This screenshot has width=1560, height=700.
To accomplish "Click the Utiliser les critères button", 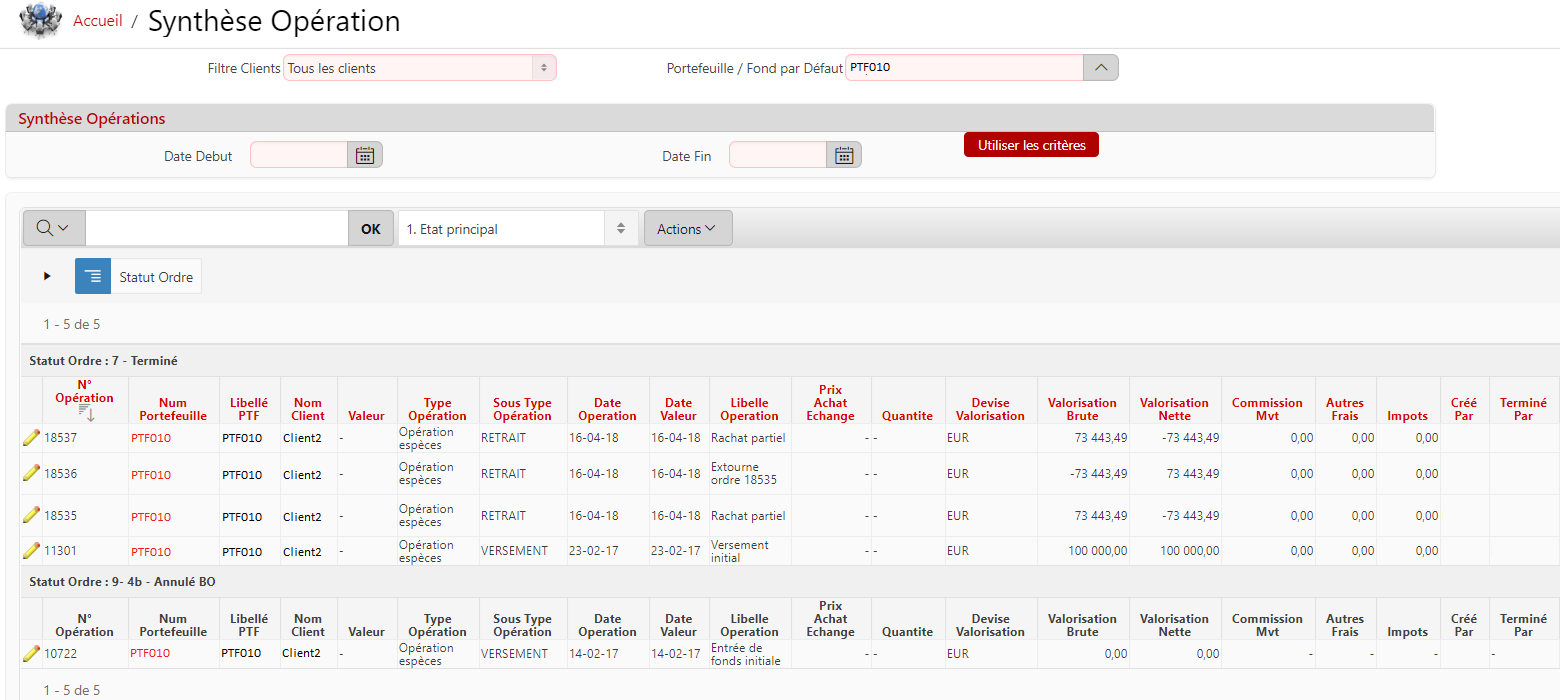I will (1031, 145).
